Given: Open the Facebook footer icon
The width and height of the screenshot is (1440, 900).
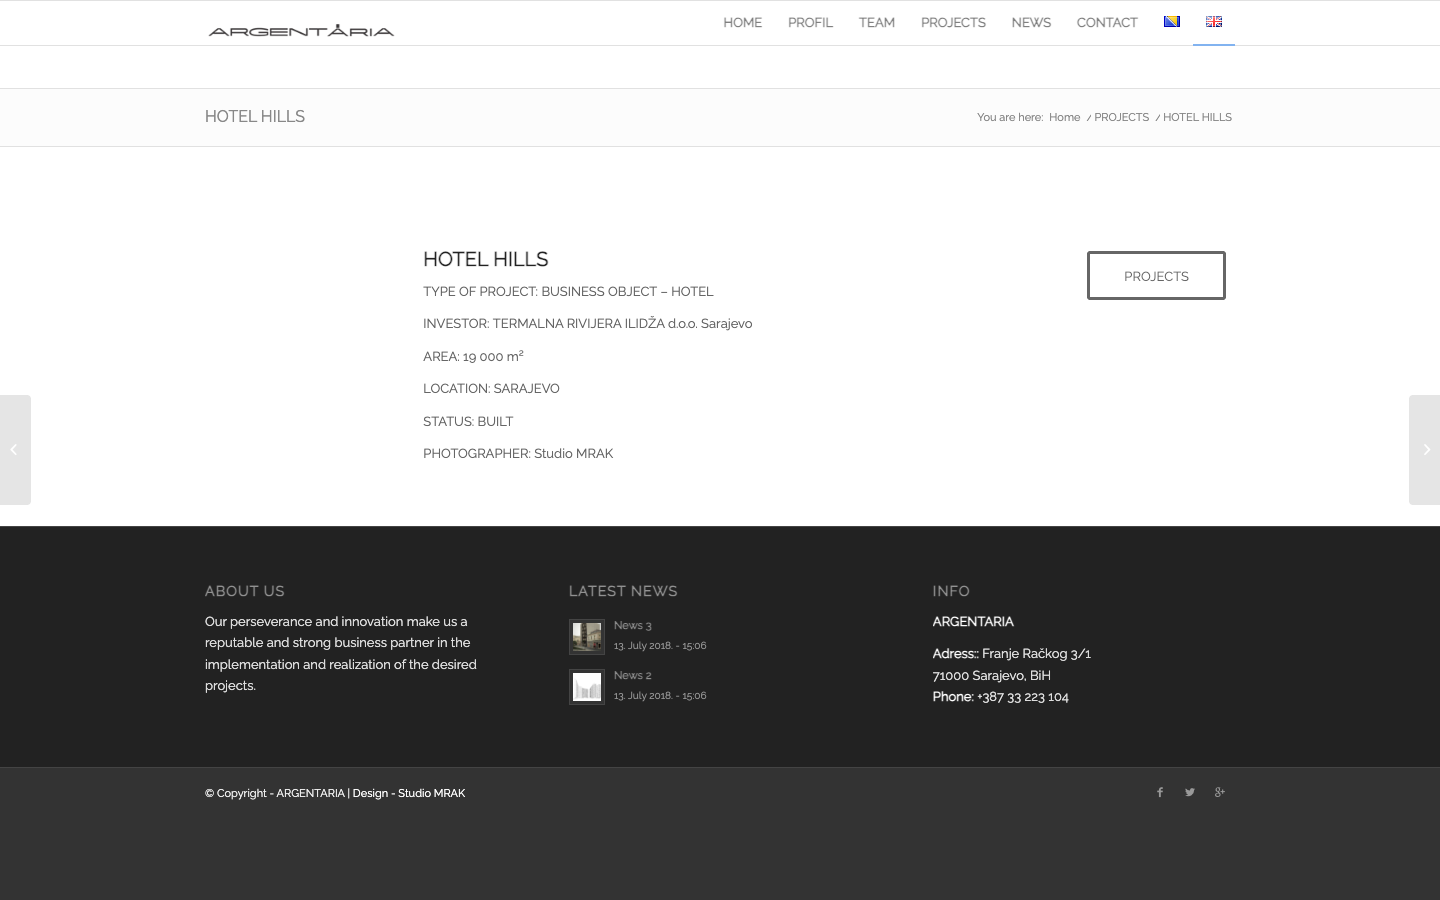Looking at the screenshot, I should pyautogui.click(x=1160, y=792).
